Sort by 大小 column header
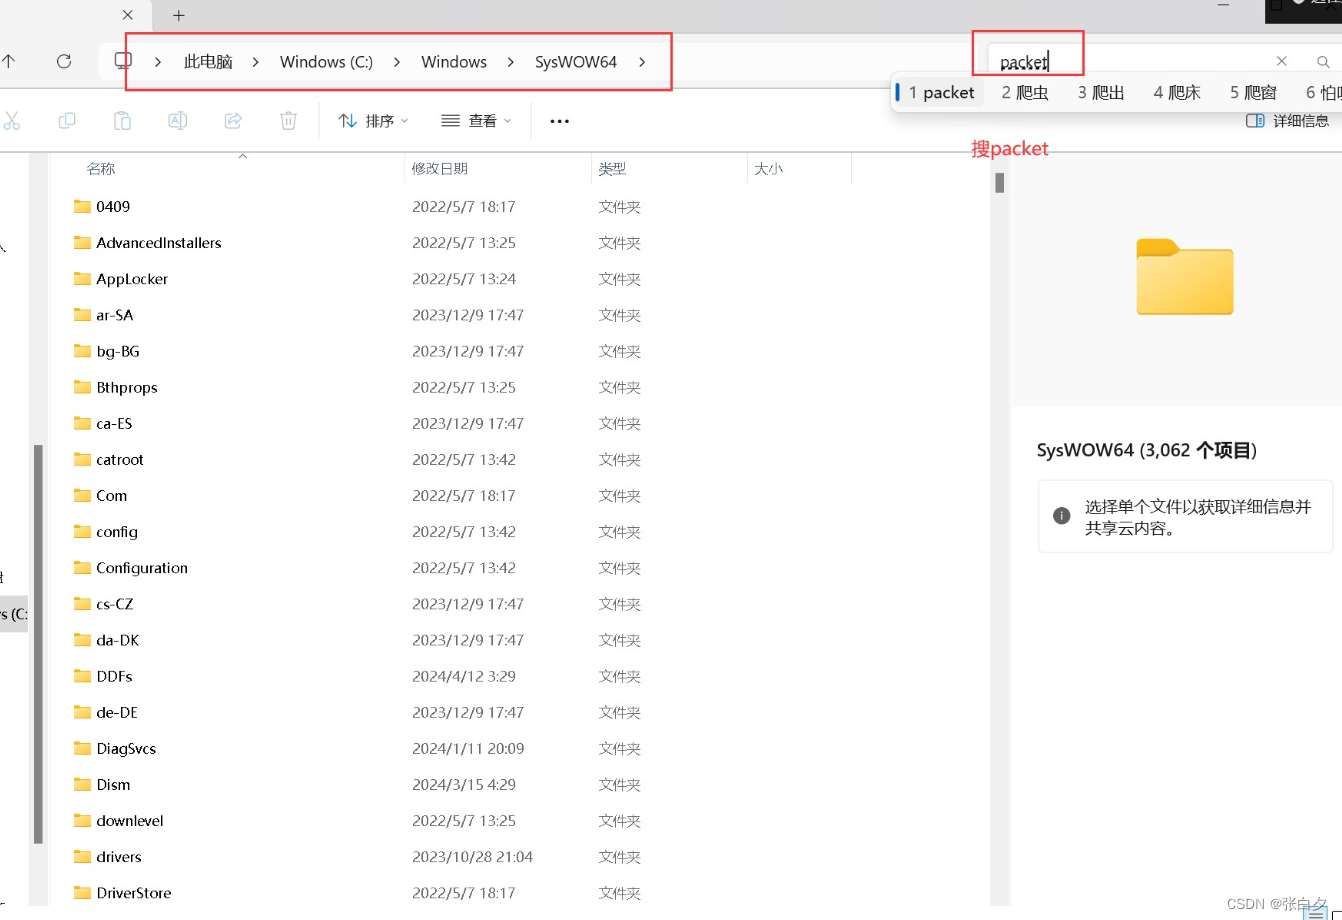1342x920 pixels. point(768,169)
